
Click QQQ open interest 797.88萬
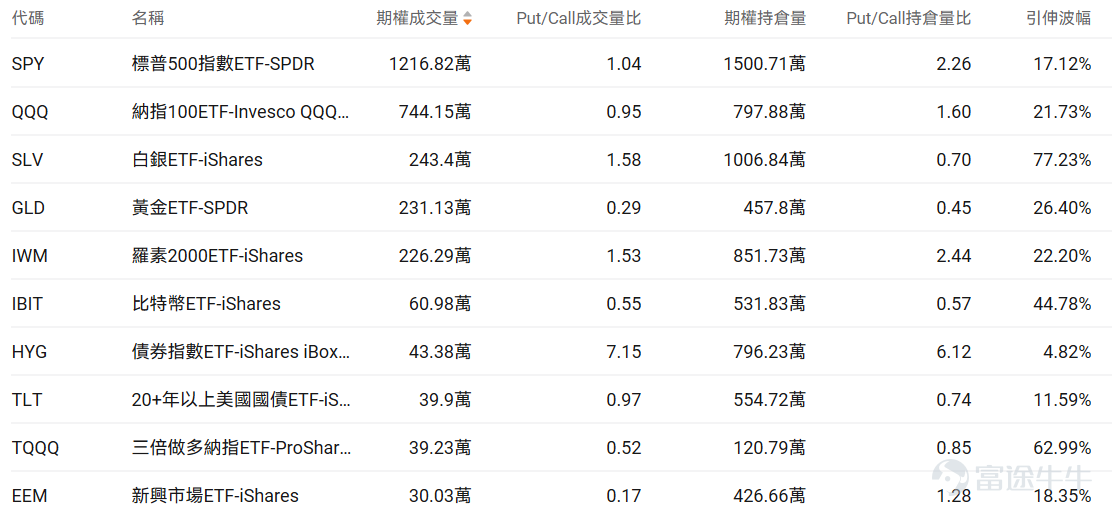769,112
